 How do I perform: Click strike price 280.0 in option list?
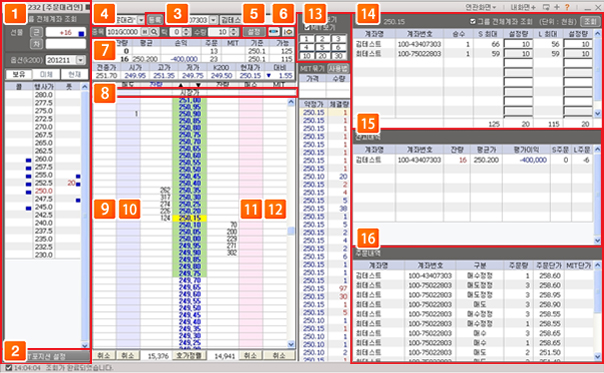pos(44,95)
